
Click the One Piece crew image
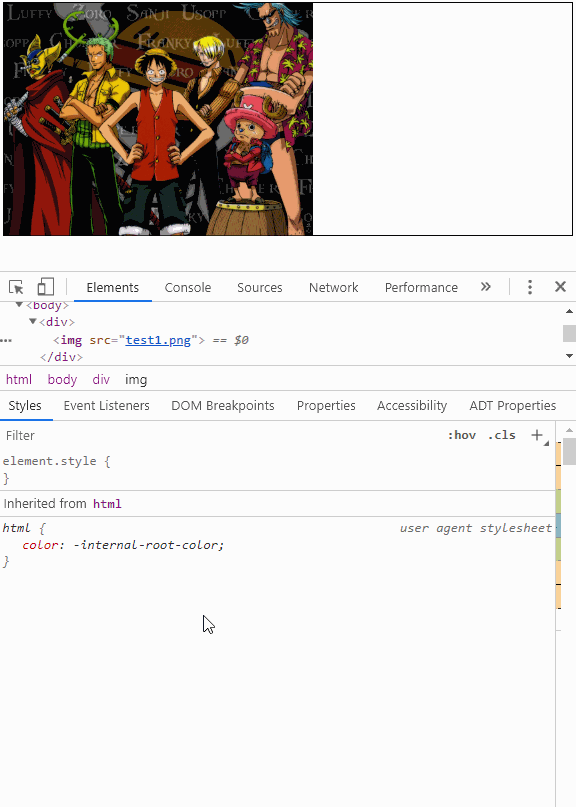[158, 119]
